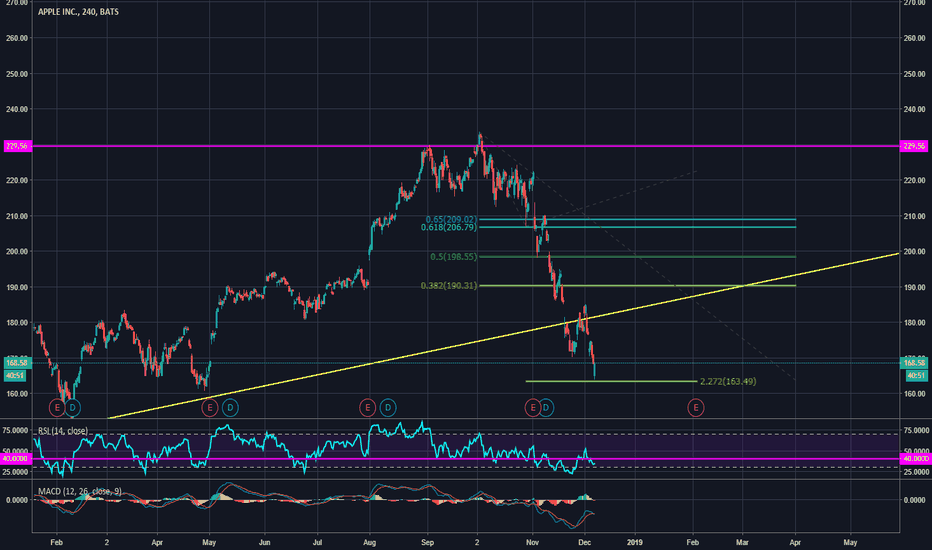This screenshot has width=932, height=550.
Task: Click the left magenta 229.56 price tag
Action: (x=18, y=146)
